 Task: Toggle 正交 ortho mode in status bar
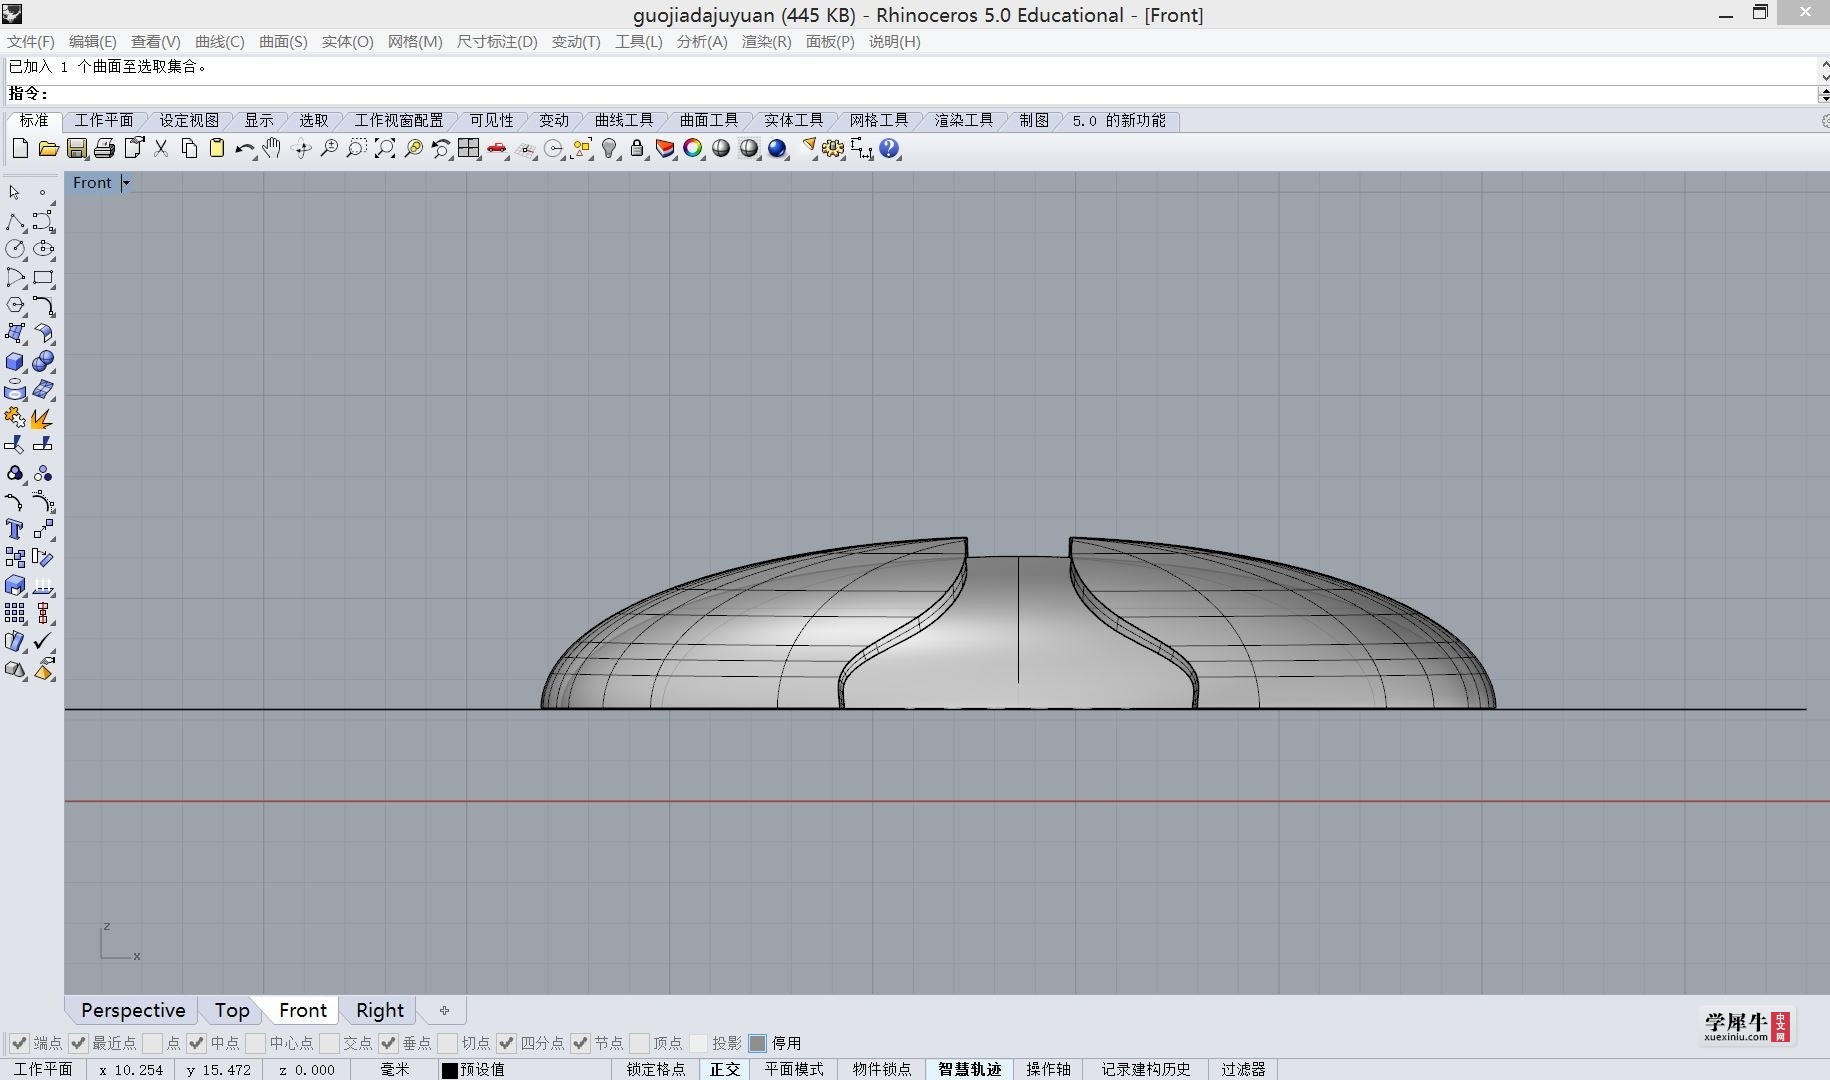click(x=725, y=1069)
